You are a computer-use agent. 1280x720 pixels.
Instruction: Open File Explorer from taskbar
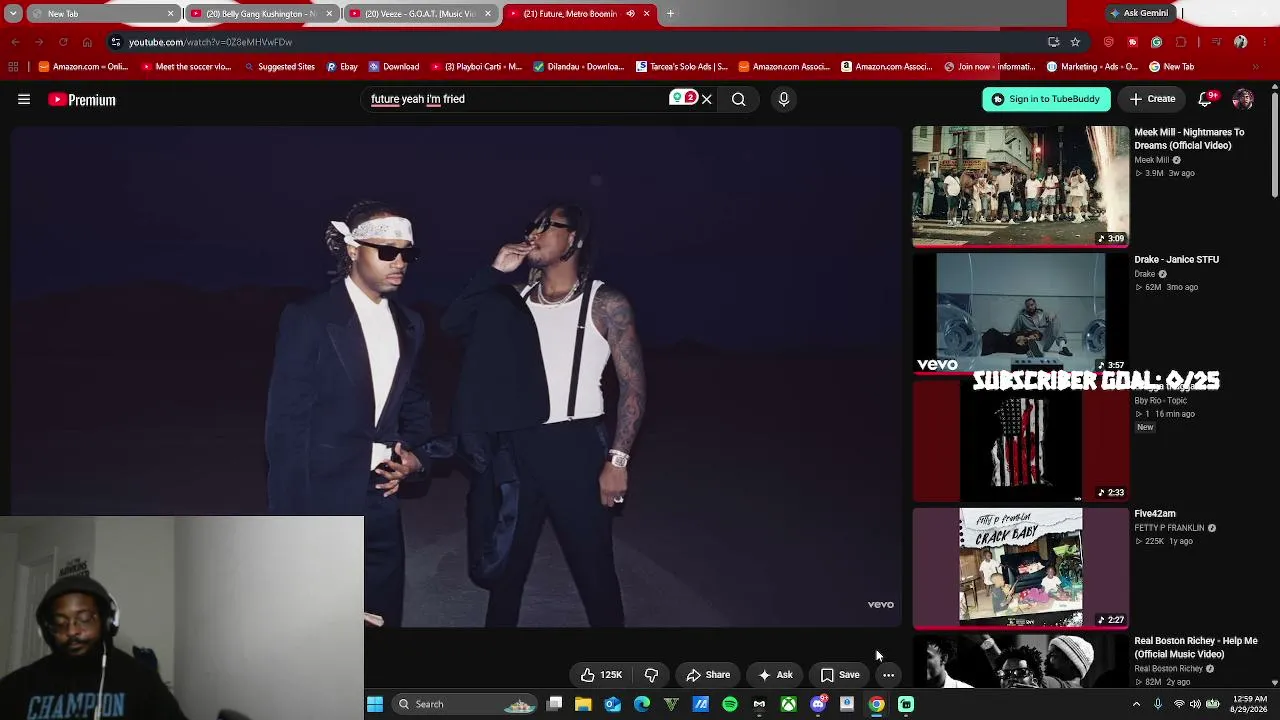point(583,704)
